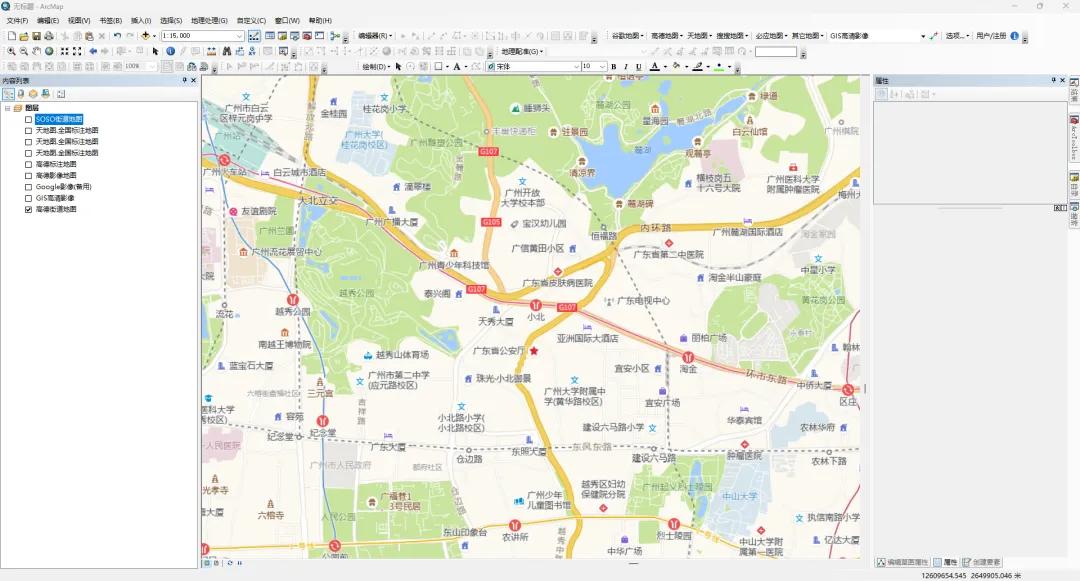The width and height of the screenshot is (1080, 581).
Task: Click the font color A swatch
Action: coord(655,67)
